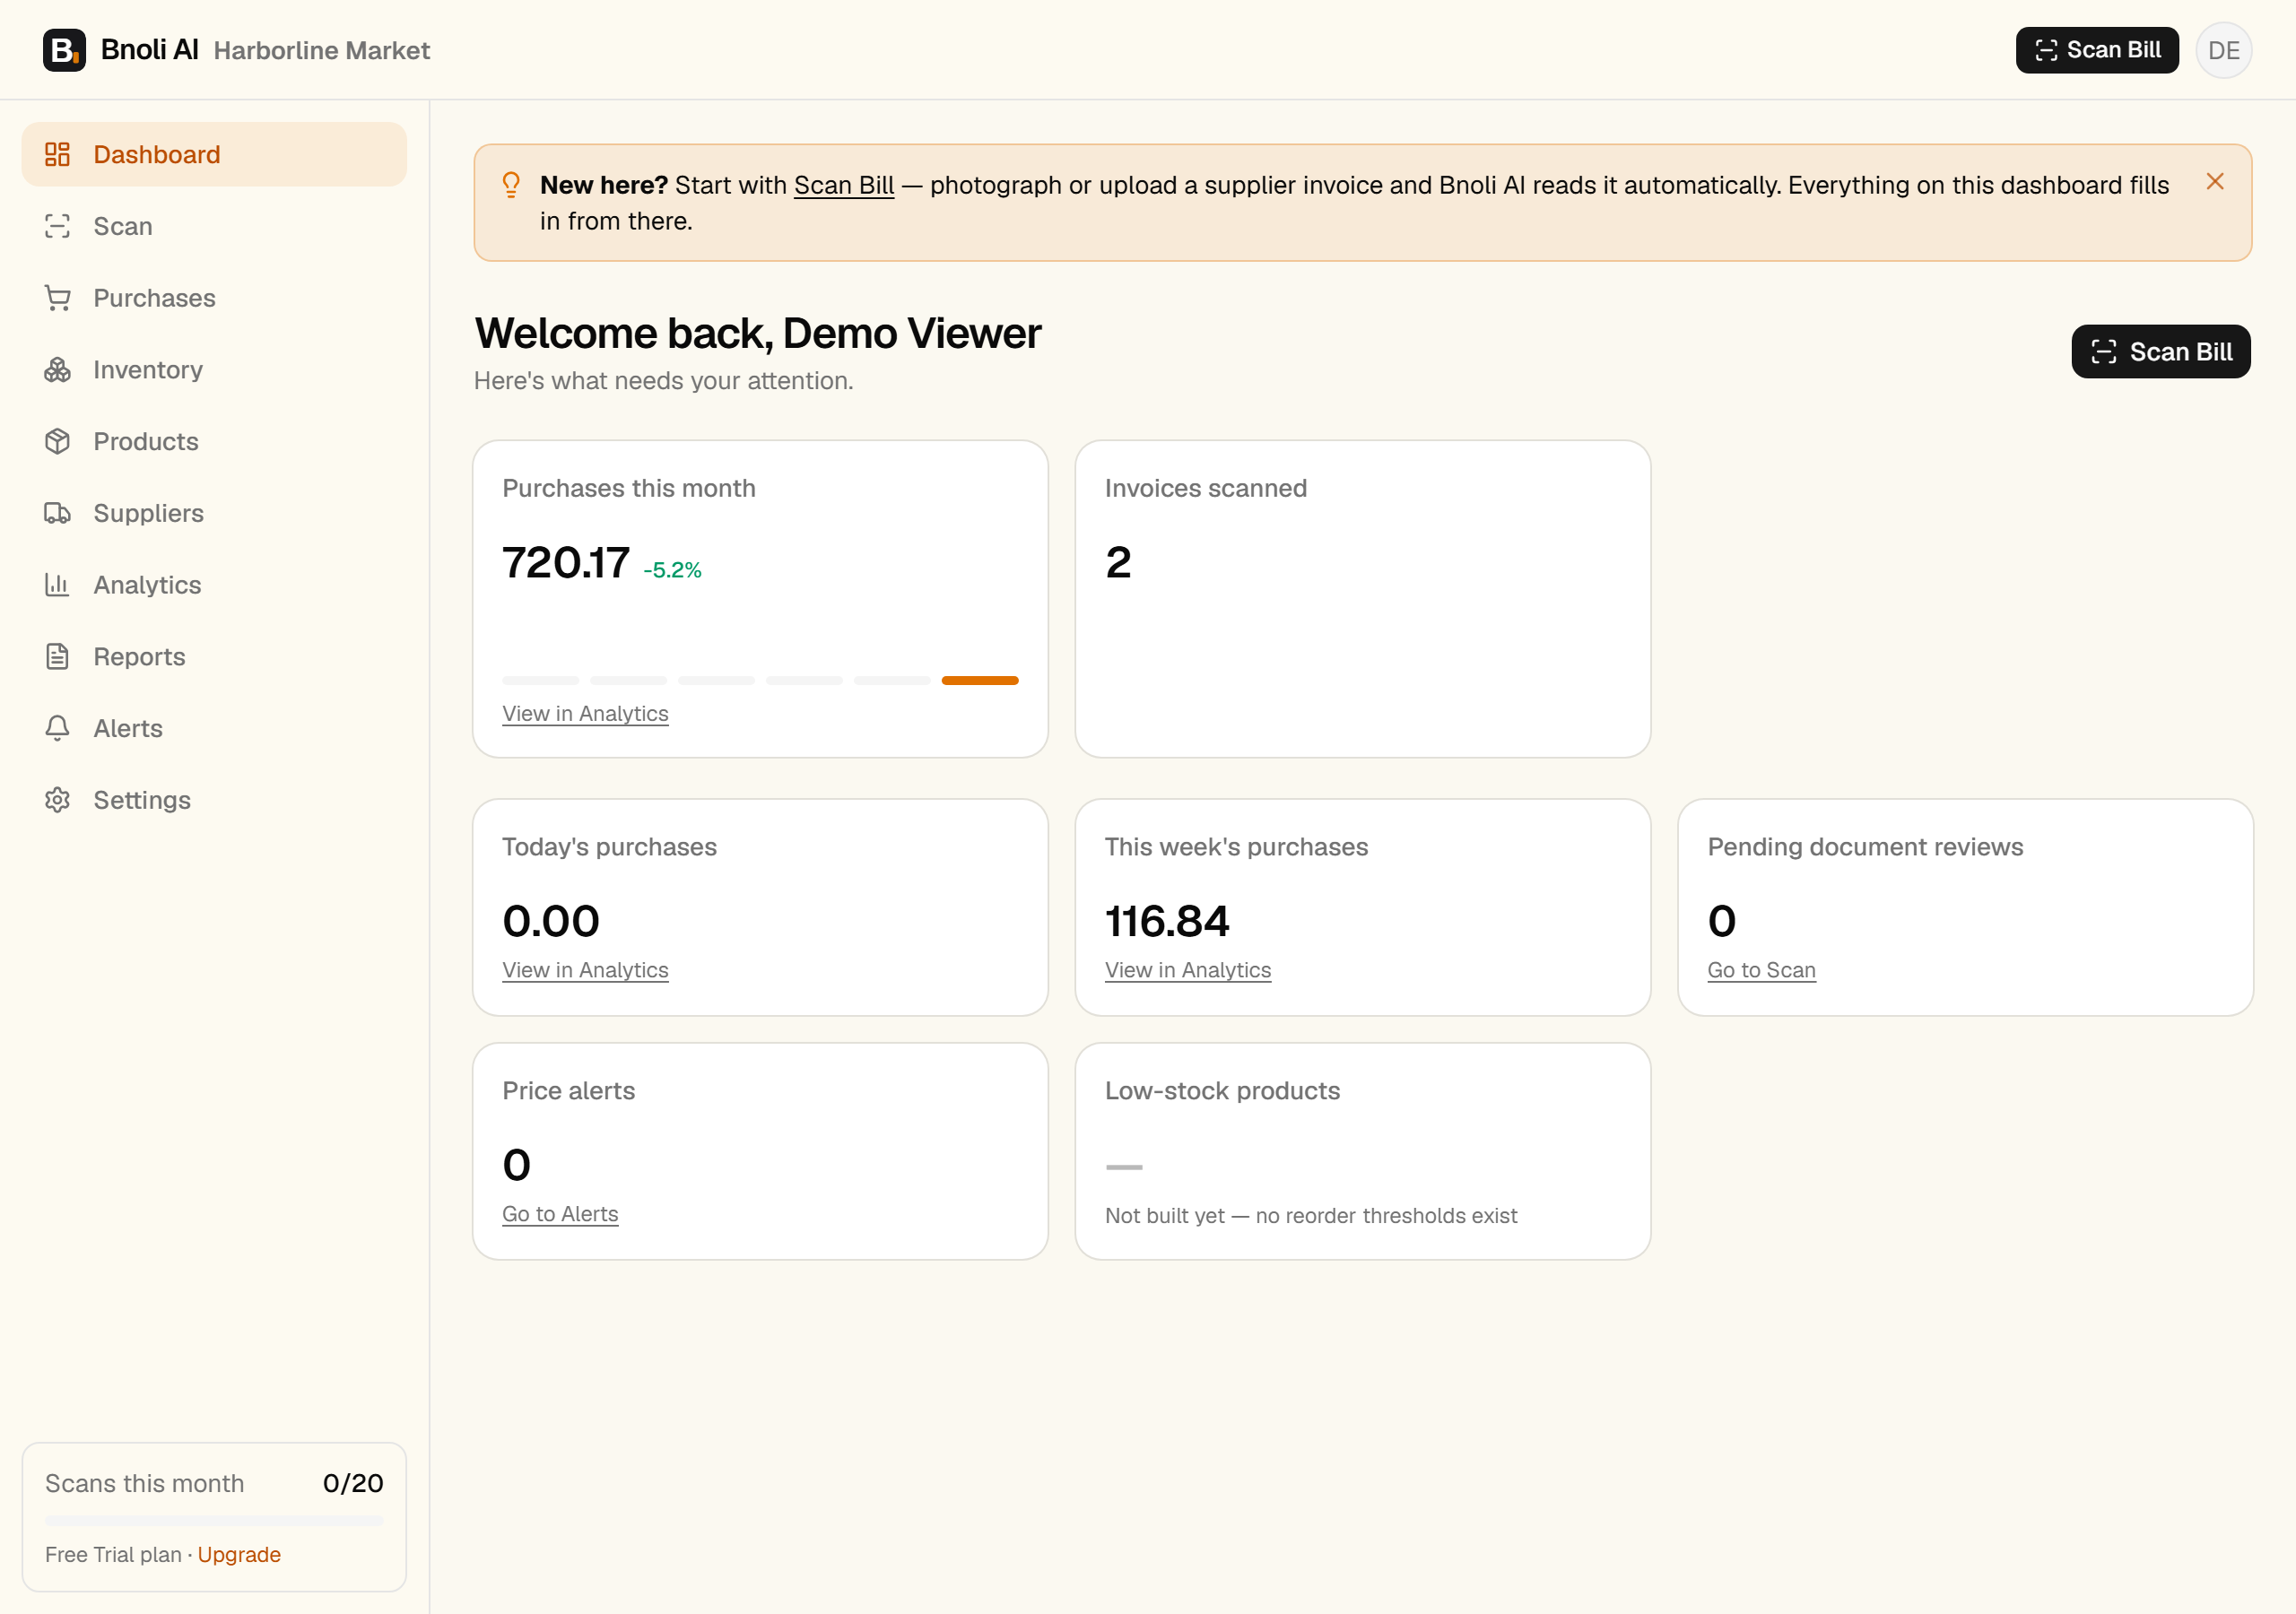2296x1614 pixels.
Task: Click the Analytics bar chart icon
Action: (57, 585)
